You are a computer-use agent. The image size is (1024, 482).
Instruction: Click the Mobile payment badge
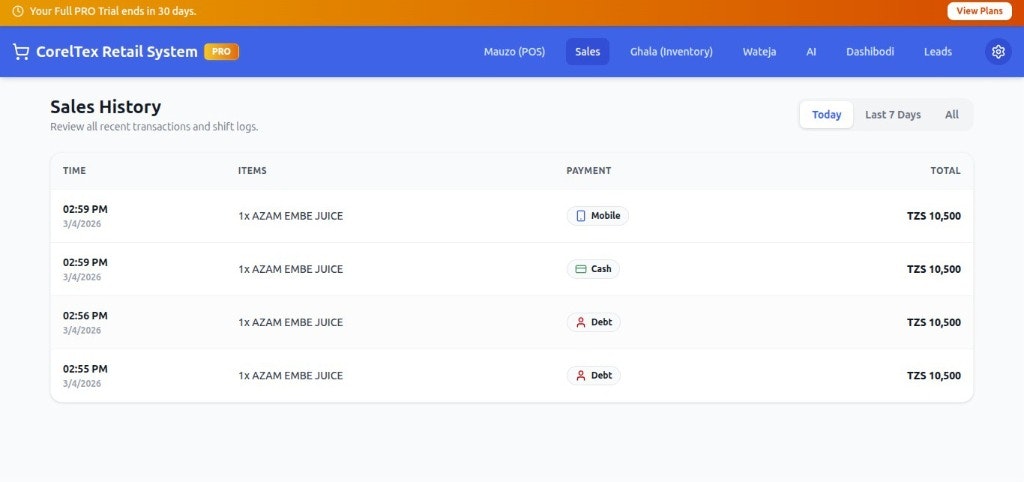pos(598,216)
